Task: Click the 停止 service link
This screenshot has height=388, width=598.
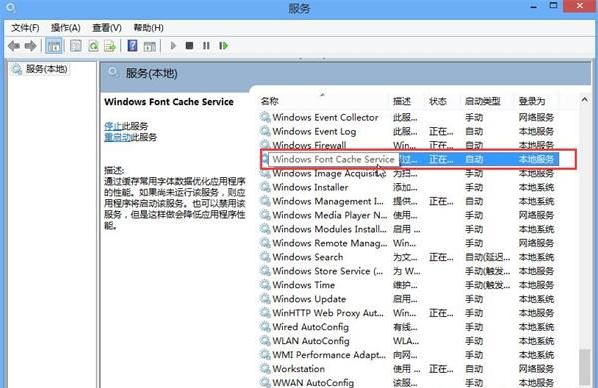Action: coord(113,126)
